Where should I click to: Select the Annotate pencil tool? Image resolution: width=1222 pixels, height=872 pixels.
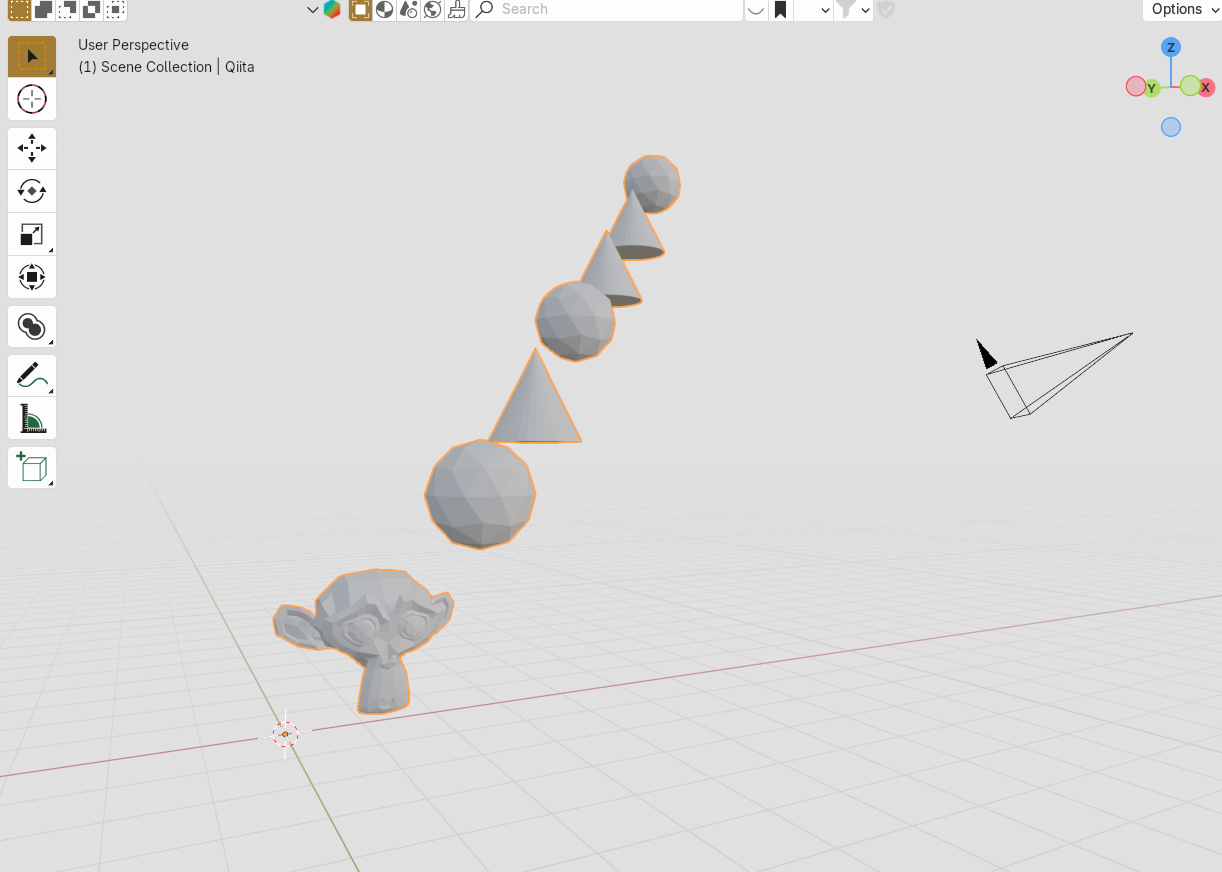[32, 376]
